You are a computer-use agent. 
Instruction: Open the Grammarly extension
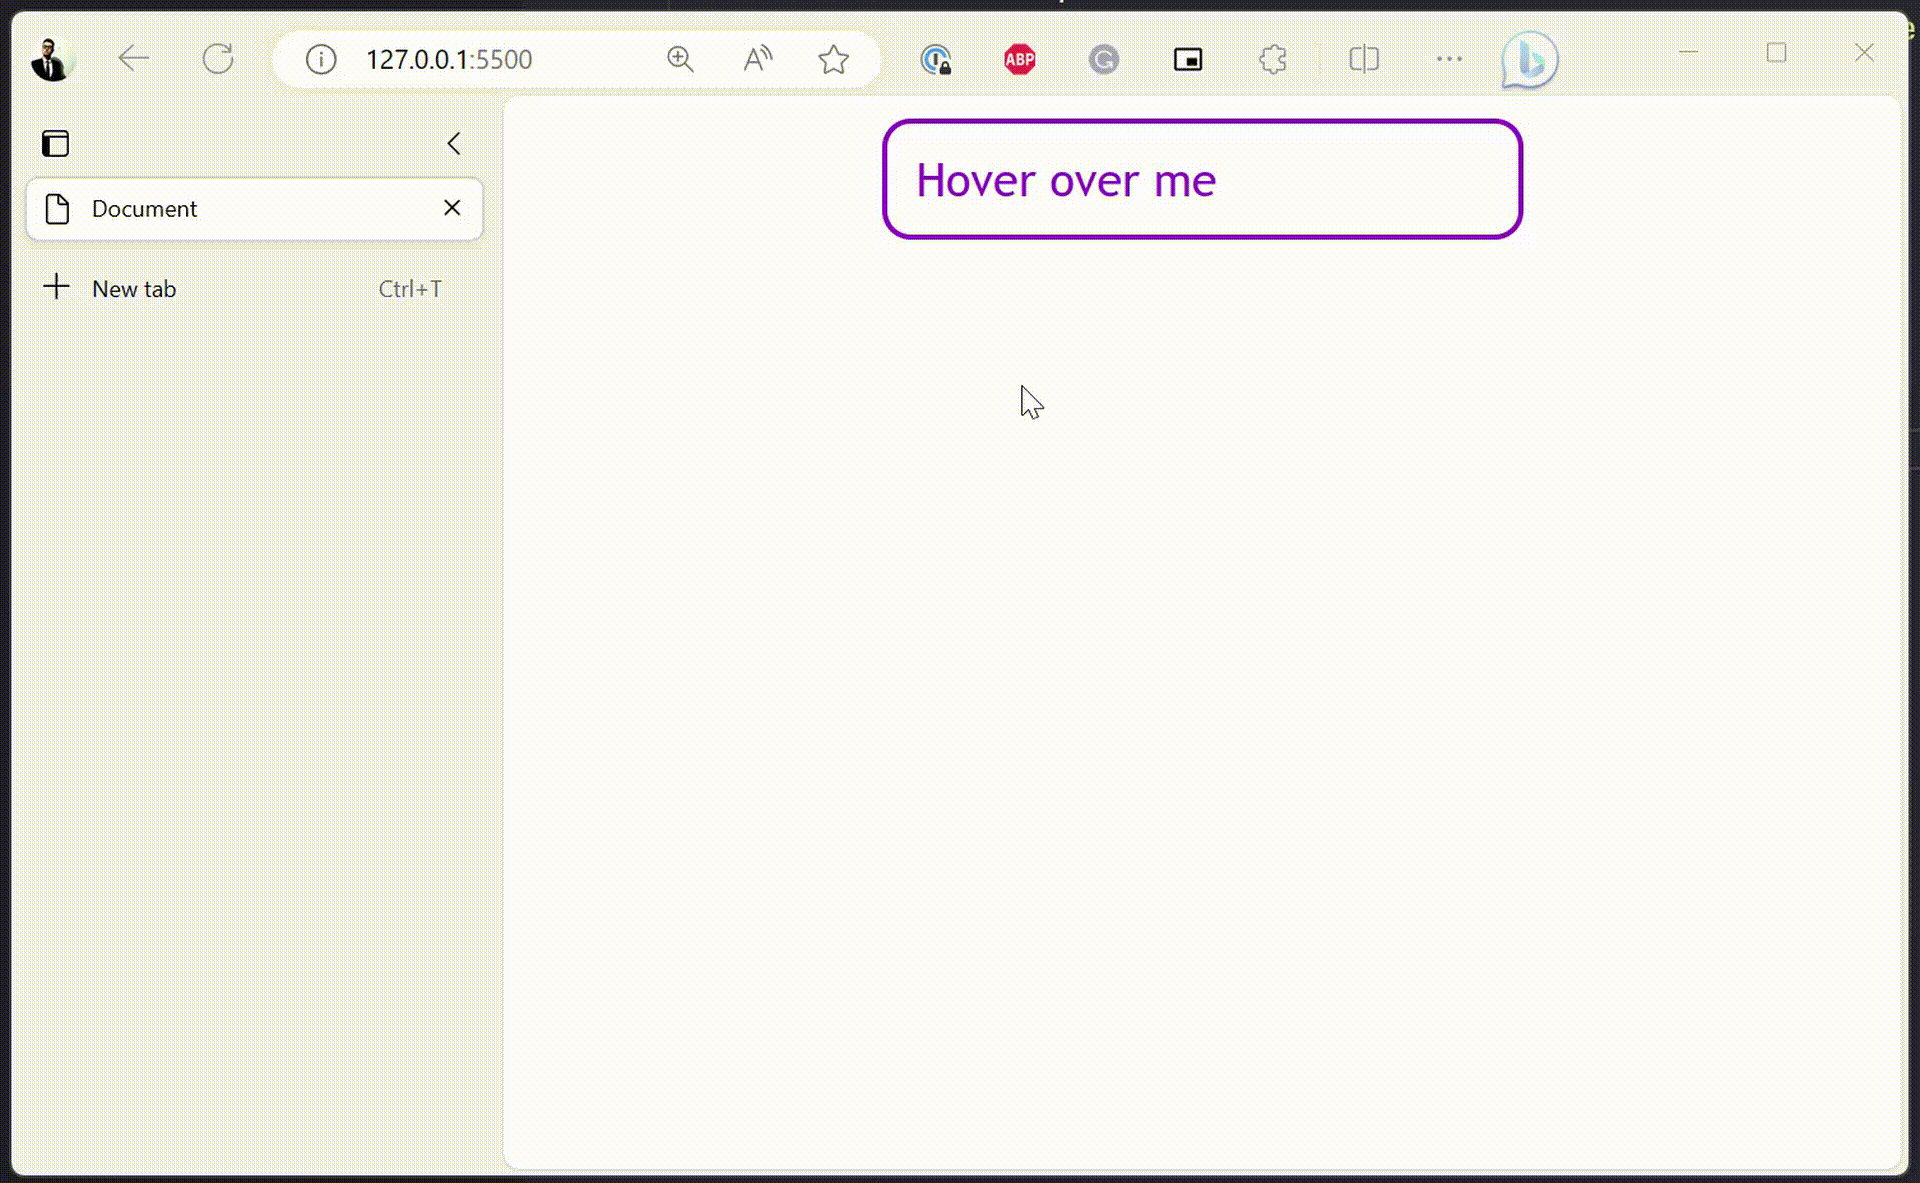click(x=1104, y=59)
